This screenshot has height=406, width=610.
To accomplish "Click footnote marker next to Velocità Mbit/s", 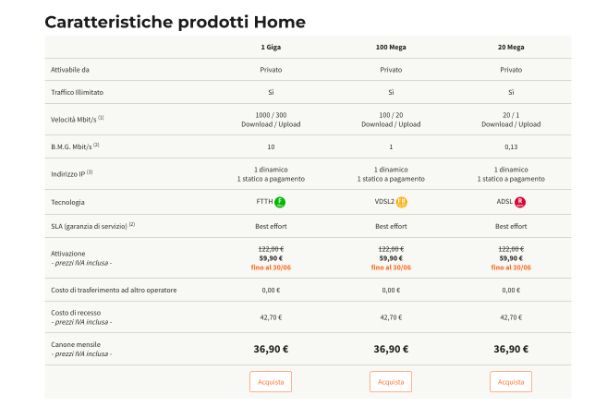I will click(101, 117).
